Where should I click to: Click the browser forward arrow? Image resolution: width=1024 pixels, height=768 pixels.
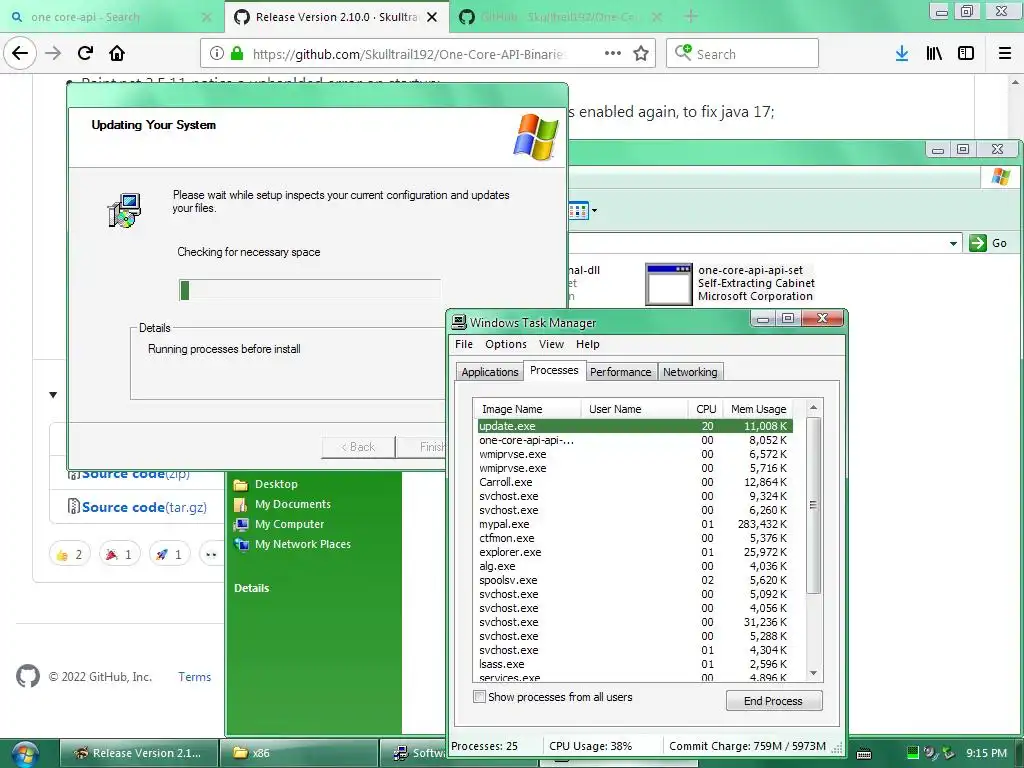[x=53, y=53]
